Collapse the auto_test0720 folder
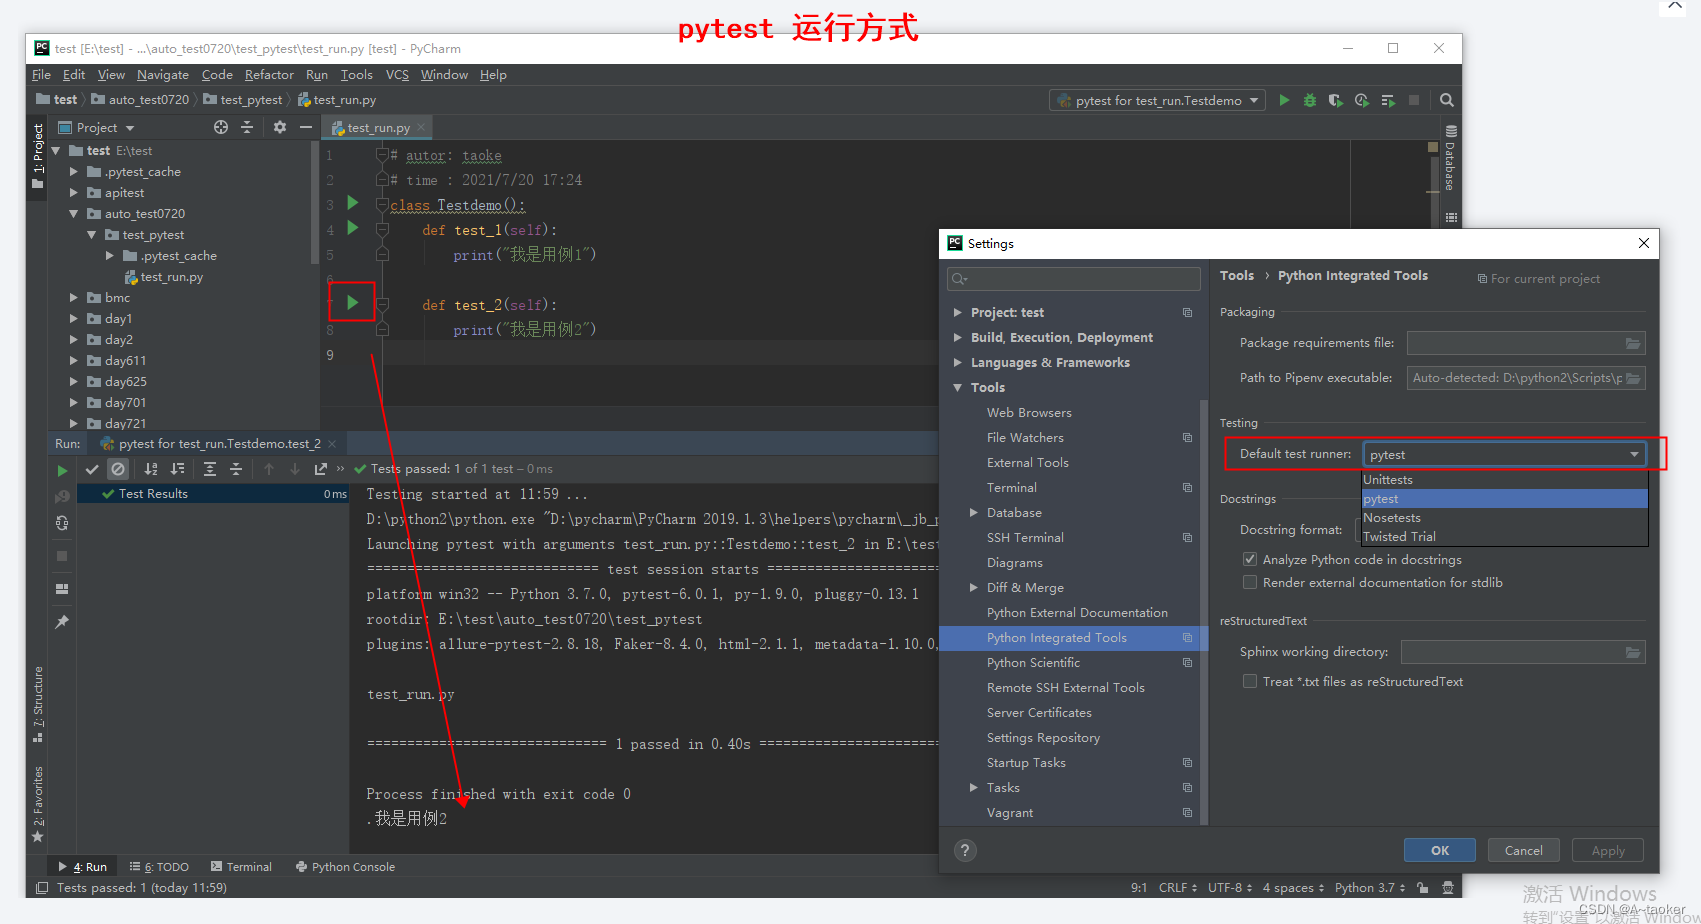Viewport: 1701px width, 924px height. click(x=73, y=213)
